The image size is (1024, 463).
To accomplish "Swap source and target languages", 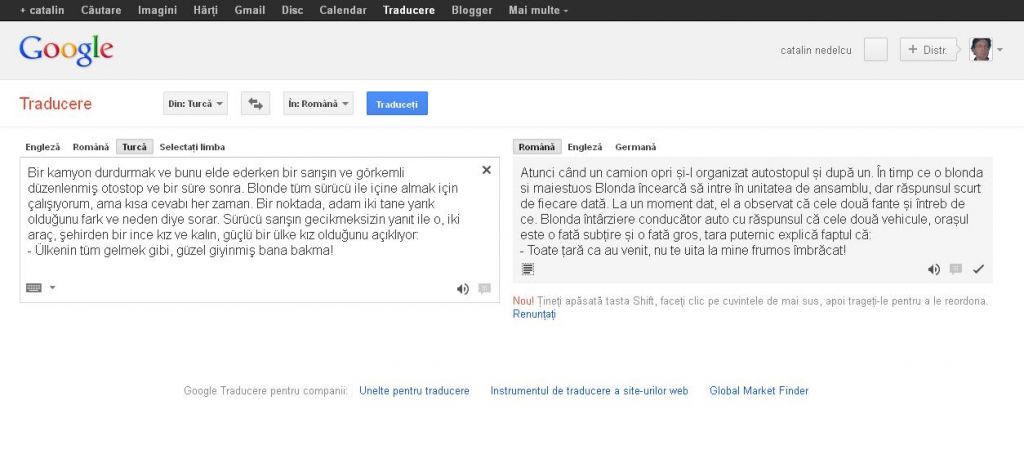I will coord(255,103).
